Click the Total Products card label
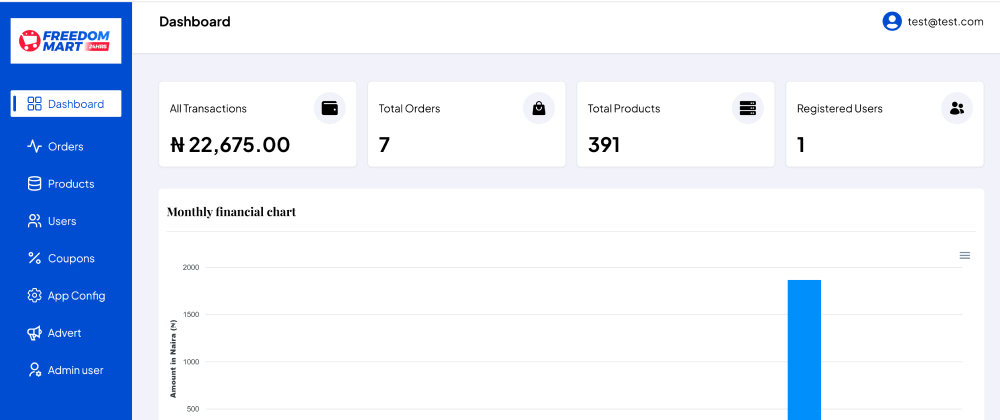The image size is (1000, 420). [x=624, y=108]
